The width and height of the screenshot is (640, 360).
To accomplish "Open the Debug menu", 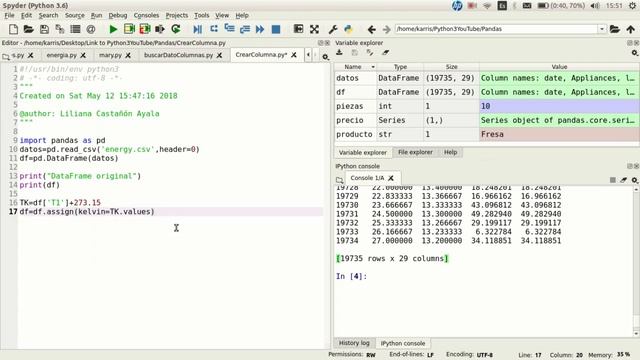I will coord(118,16).
